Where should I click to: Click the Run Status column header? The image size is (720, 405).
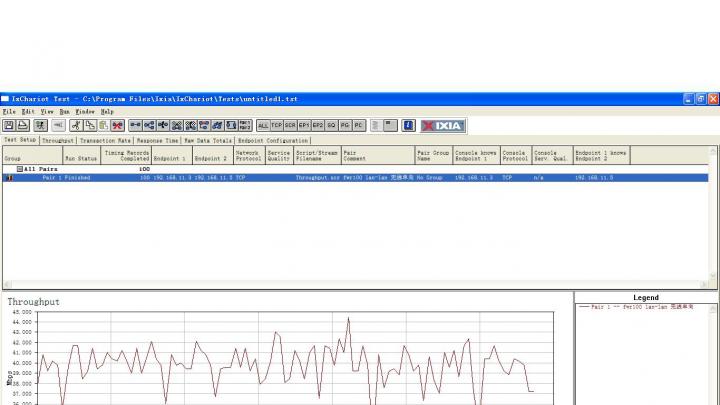click(x=82, y=155)
